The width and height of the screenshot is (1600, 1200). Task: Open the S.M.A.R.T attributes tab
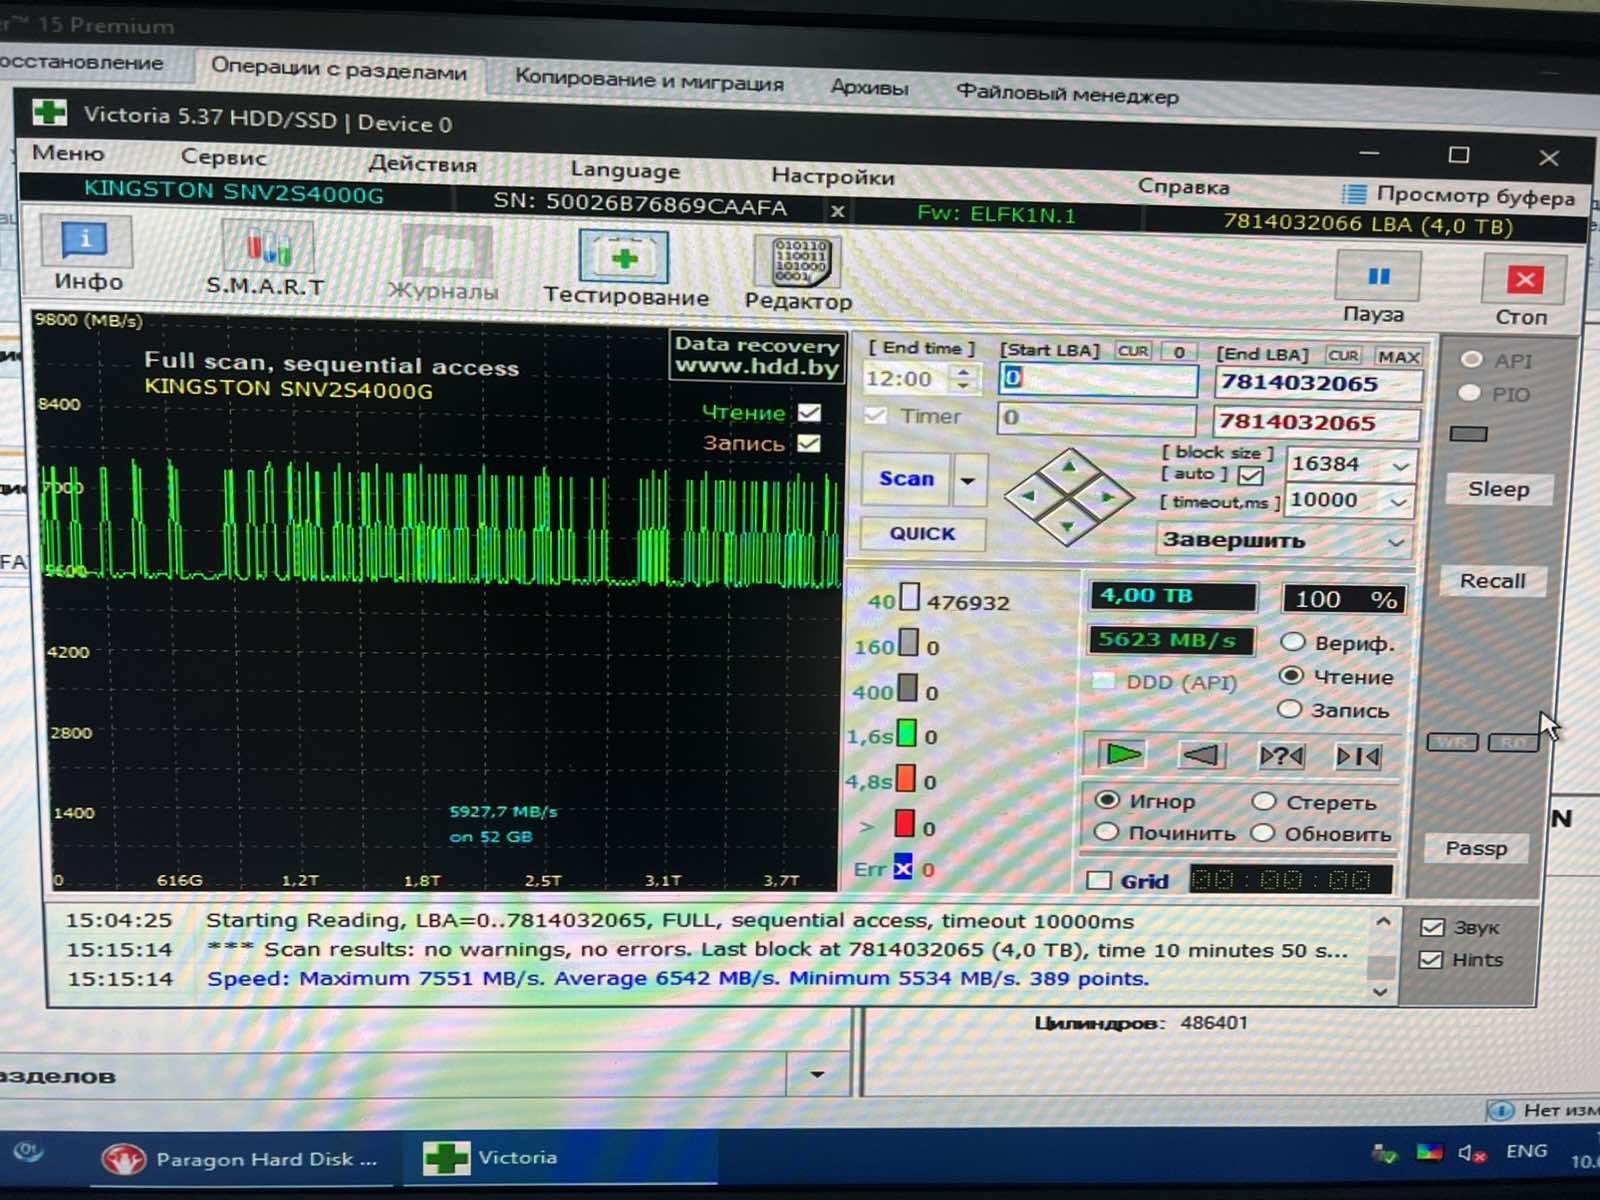[x=266, y=259]
